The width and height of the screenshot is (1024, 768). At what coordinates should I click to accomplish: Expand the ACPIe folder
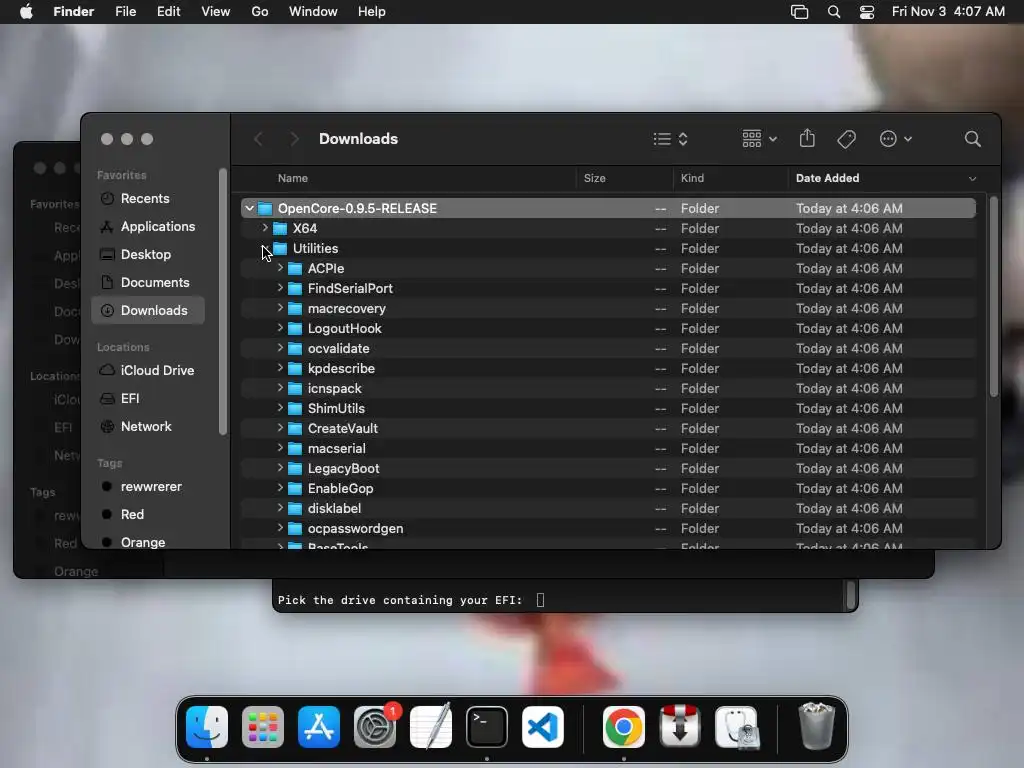click(280, 268)
